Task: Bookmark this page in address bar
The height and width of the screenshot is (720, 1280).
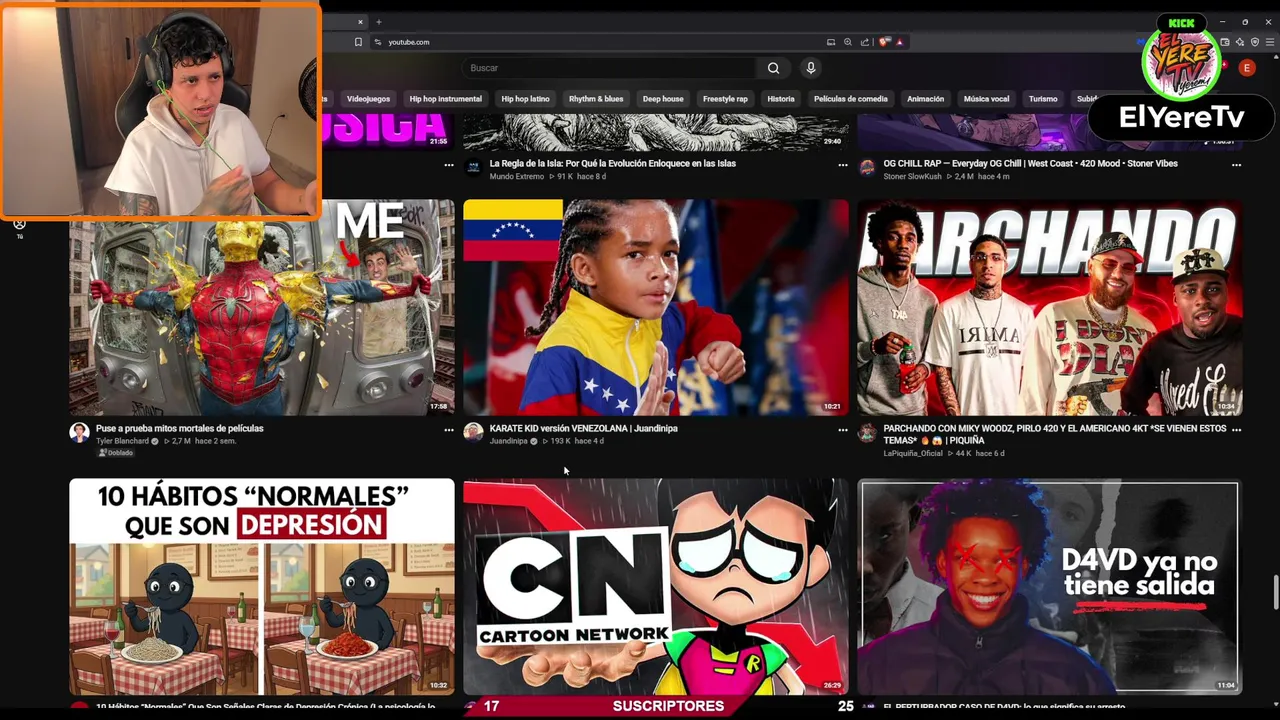Action: click(358, 42)
